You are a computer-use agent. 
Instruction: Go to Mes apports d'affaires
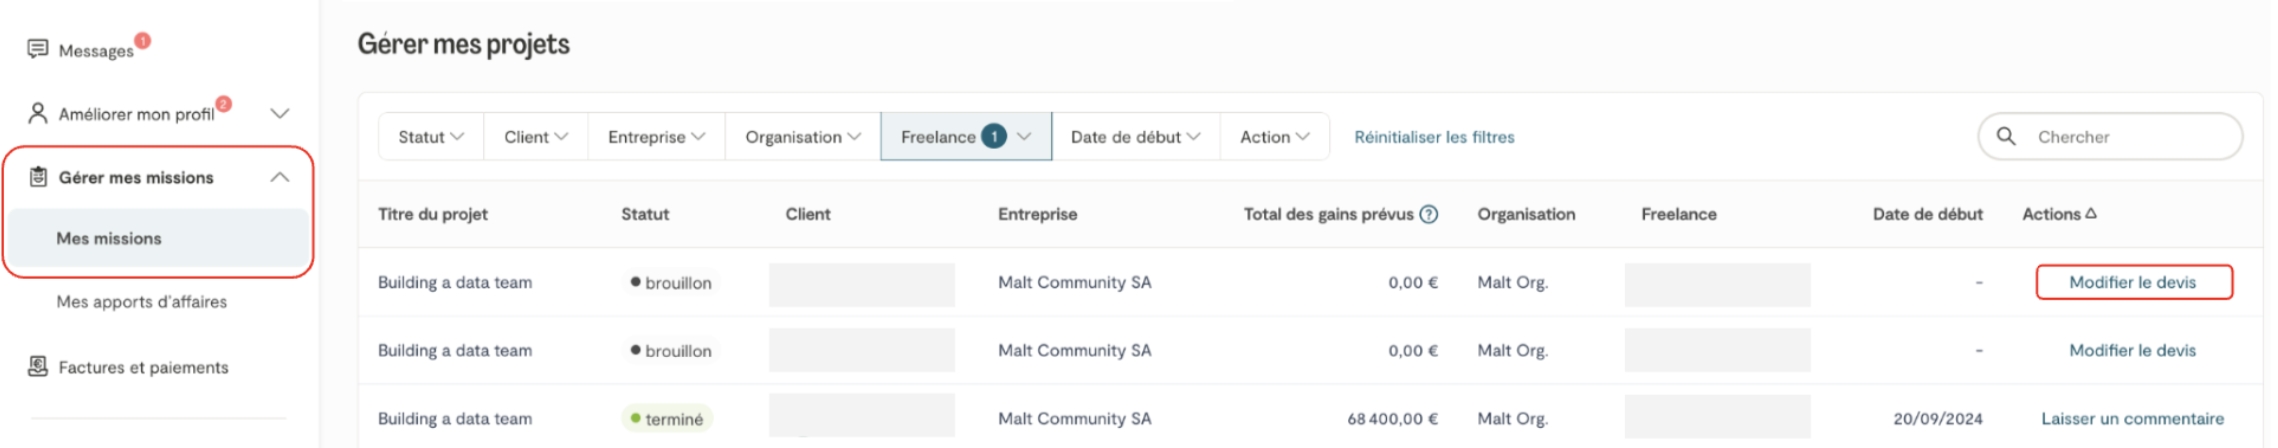(x=142, y=301)
